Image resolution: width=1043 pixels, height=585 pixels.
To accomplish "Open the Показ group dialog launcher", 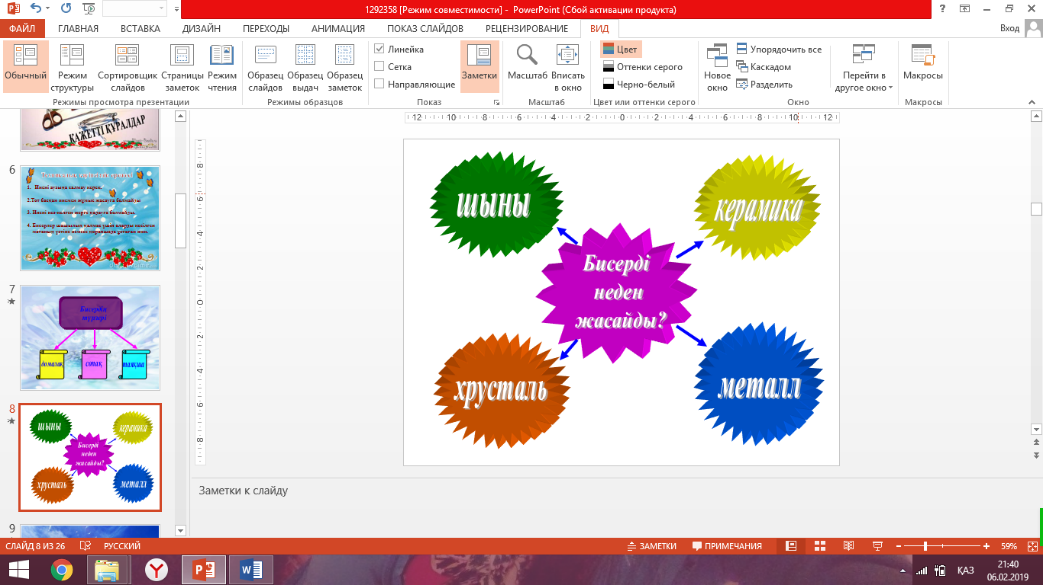I will [496, 102].
